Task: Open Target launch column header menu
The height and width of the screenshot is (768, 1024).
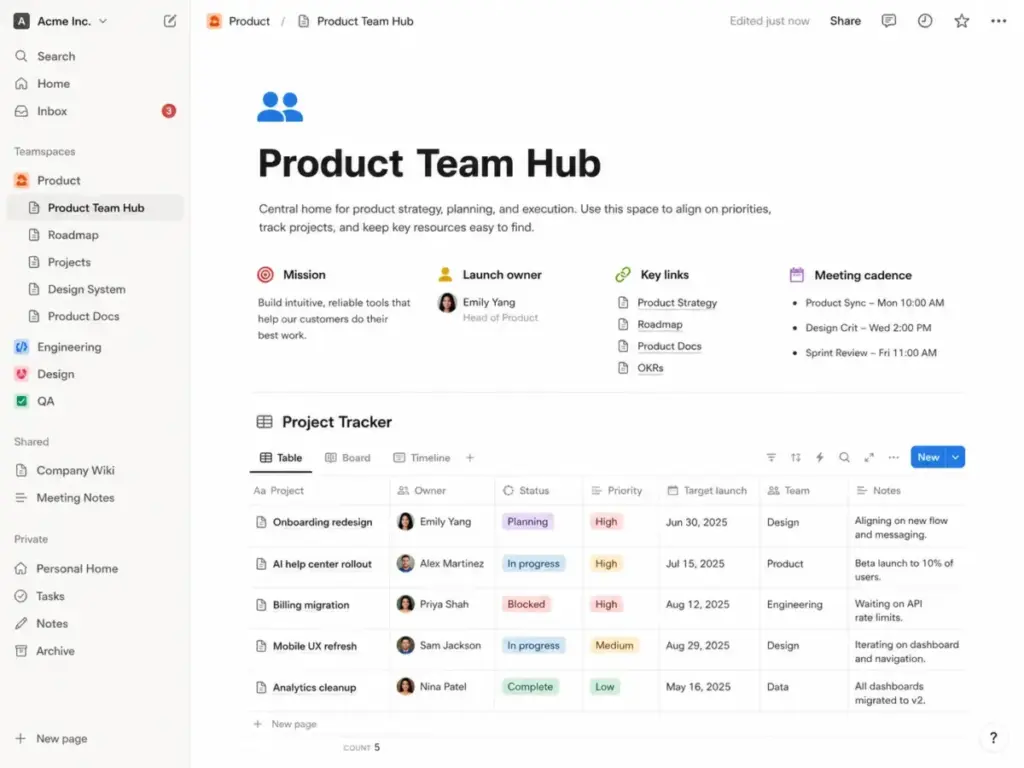Action: coord(709,490)
